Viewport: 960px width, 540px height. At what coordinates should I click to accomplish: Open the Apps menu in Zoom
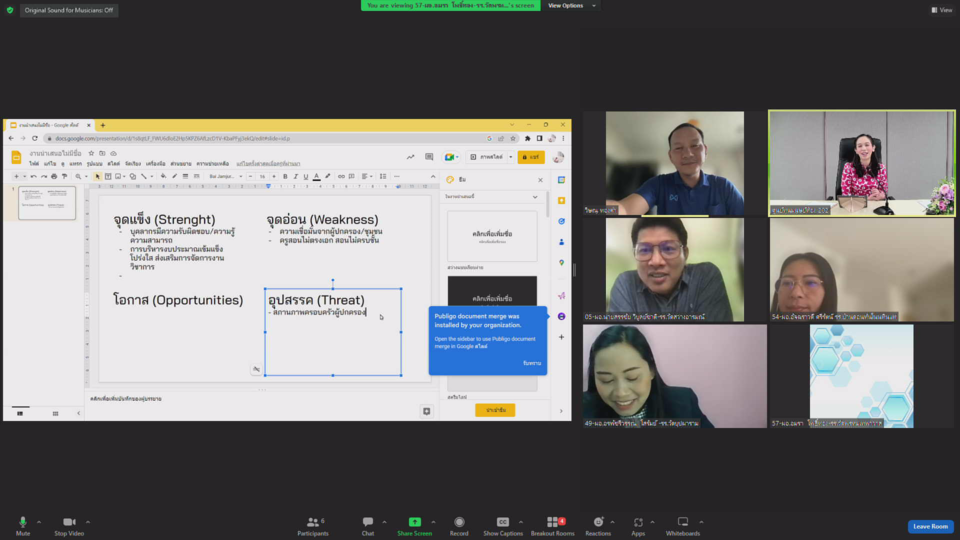coord(638,523)
